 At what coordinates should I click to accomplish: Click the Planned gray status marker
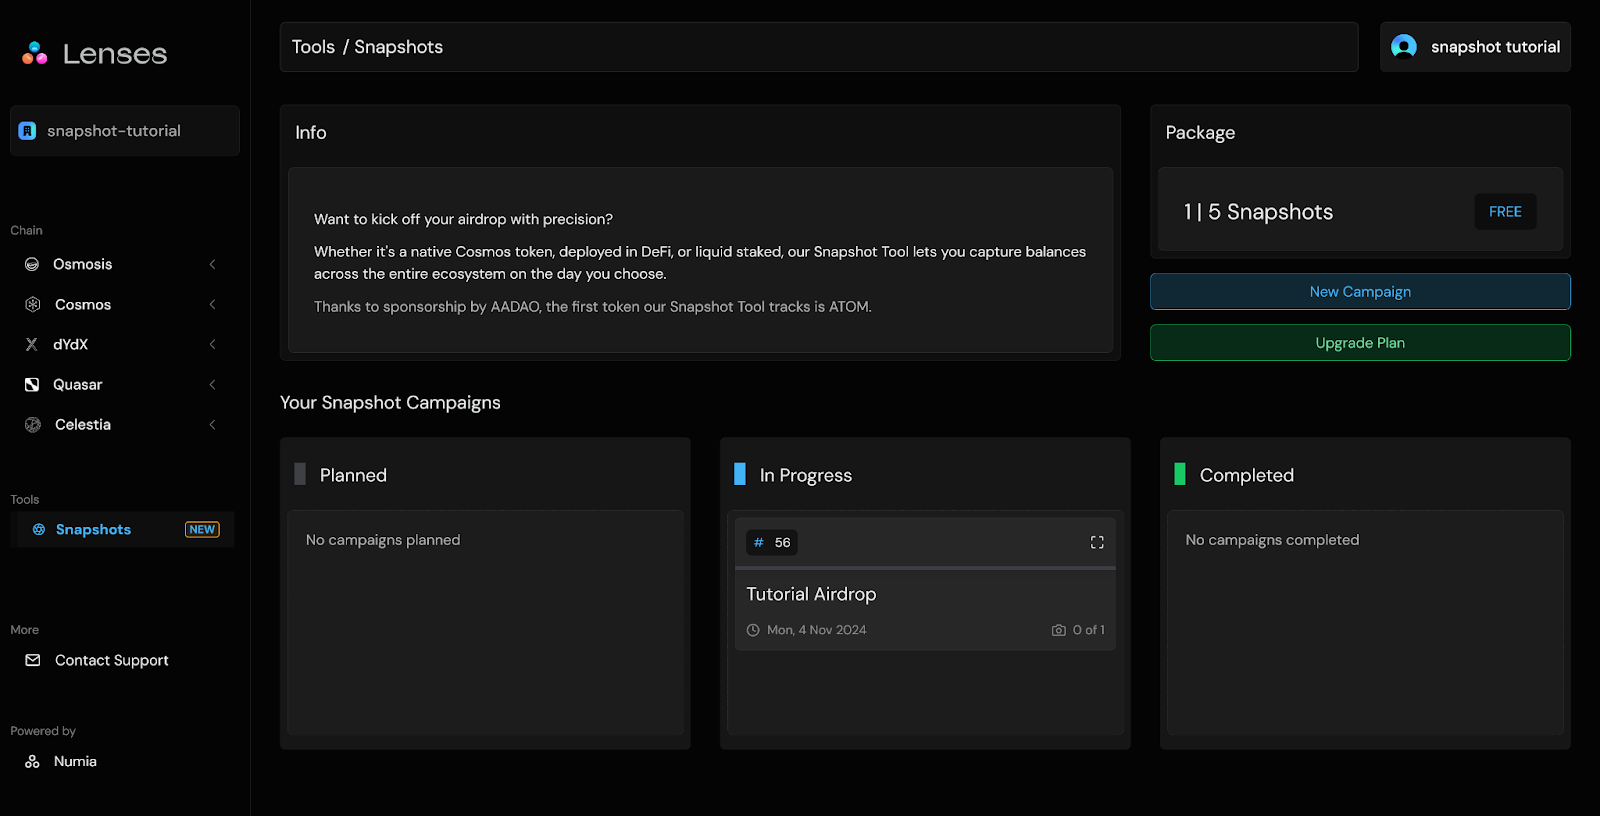click(300, 474)
